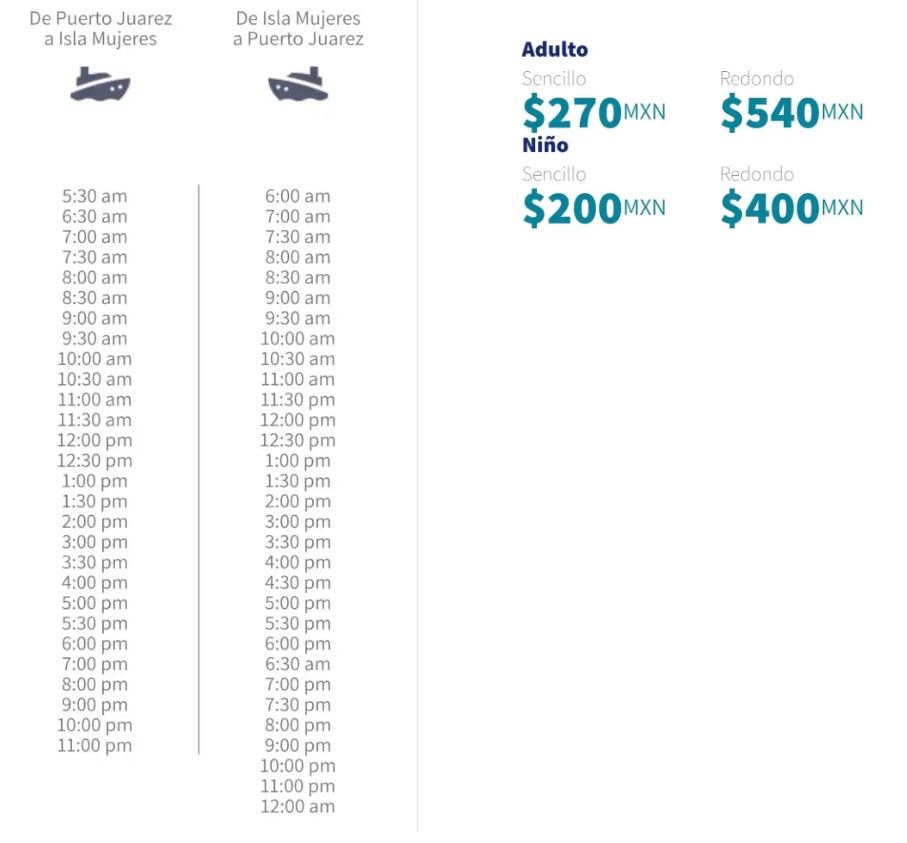Click the Redondo label under Niño
This screenshot has height=843, width=907.
tap(757, 174)
